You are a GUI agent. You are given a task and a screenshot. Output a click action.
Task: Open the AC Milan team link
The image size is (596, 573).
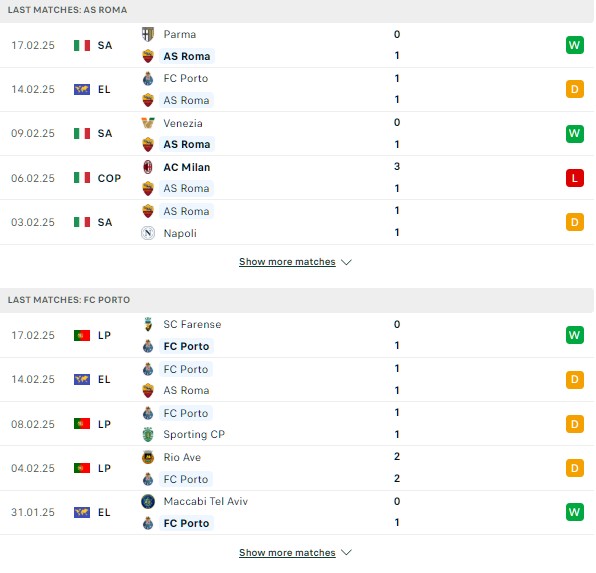[187, 167]
